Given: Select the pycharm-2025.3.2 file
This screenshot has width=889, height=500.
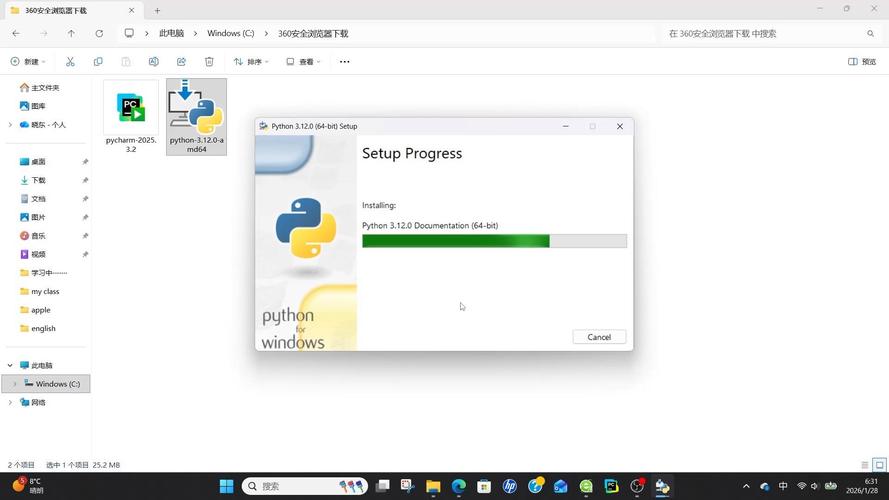Looking at the screenshot, I should [x=131, y=116].
